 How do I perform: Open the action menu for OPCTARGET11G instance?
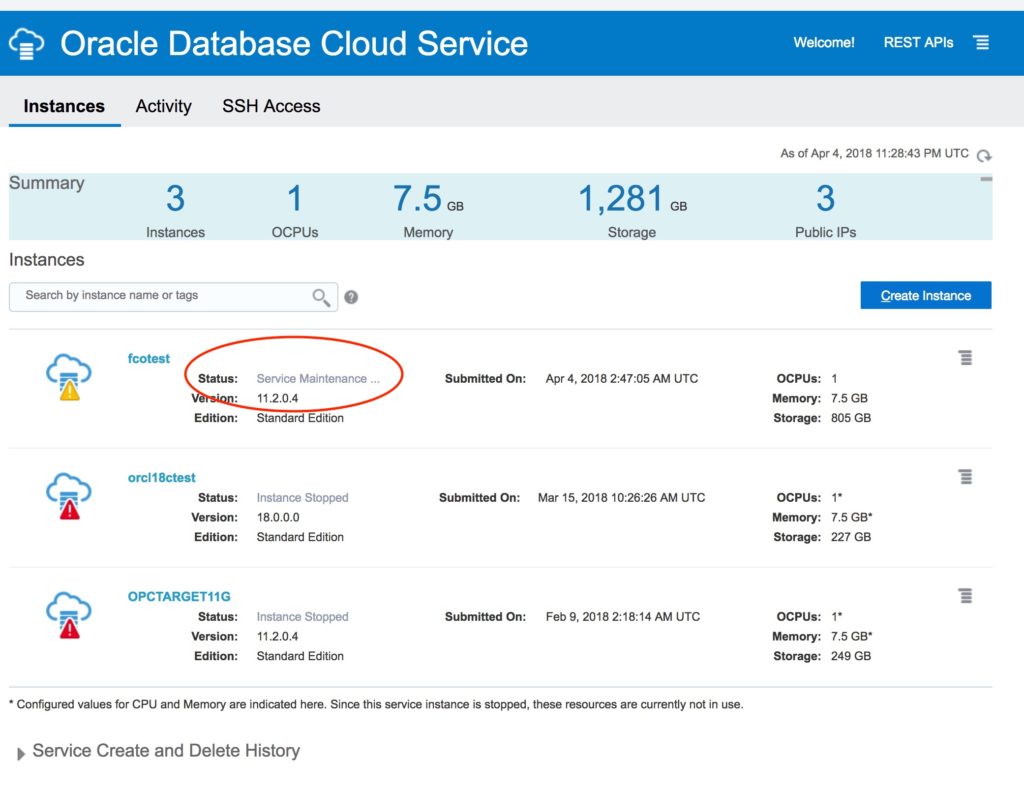tap(965, 596)
